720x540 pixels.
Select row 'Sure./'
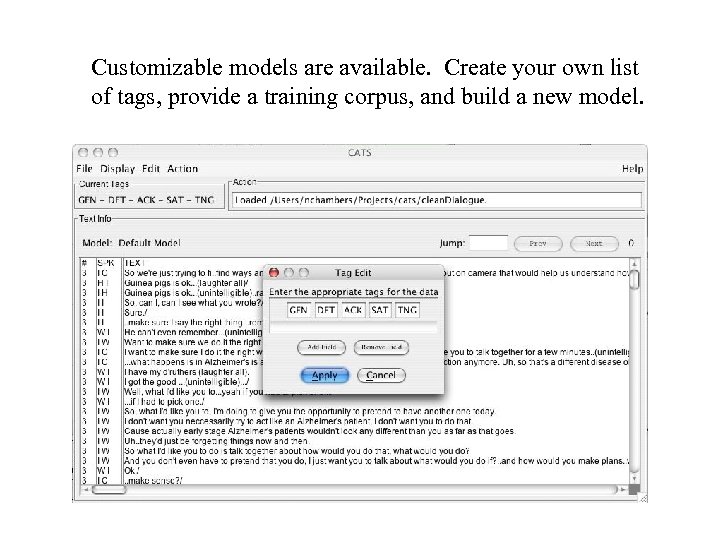(x=136, y=313)
